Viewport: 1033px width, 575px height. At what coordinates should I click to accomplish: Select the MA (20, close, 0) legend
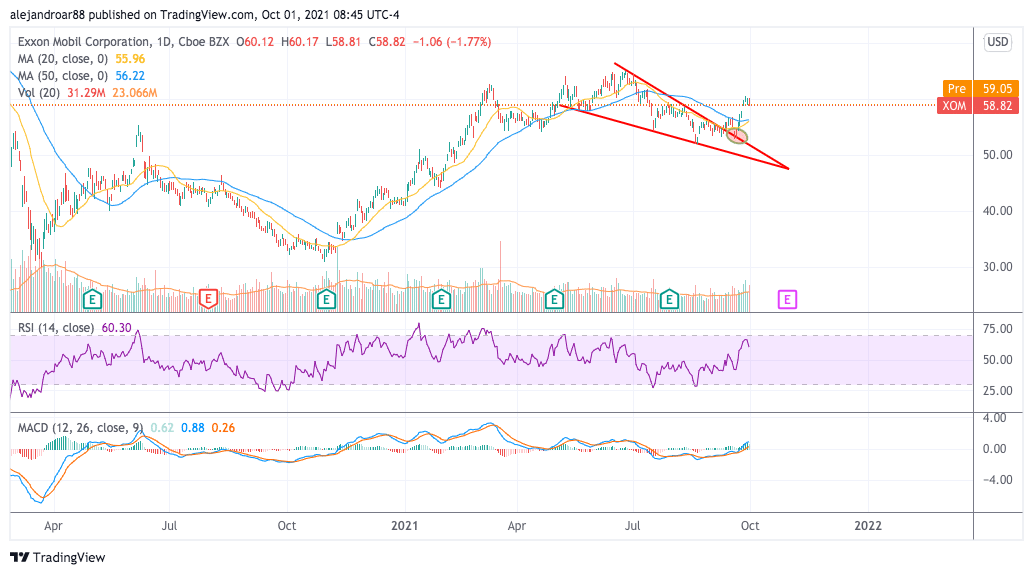click(63, 59)
